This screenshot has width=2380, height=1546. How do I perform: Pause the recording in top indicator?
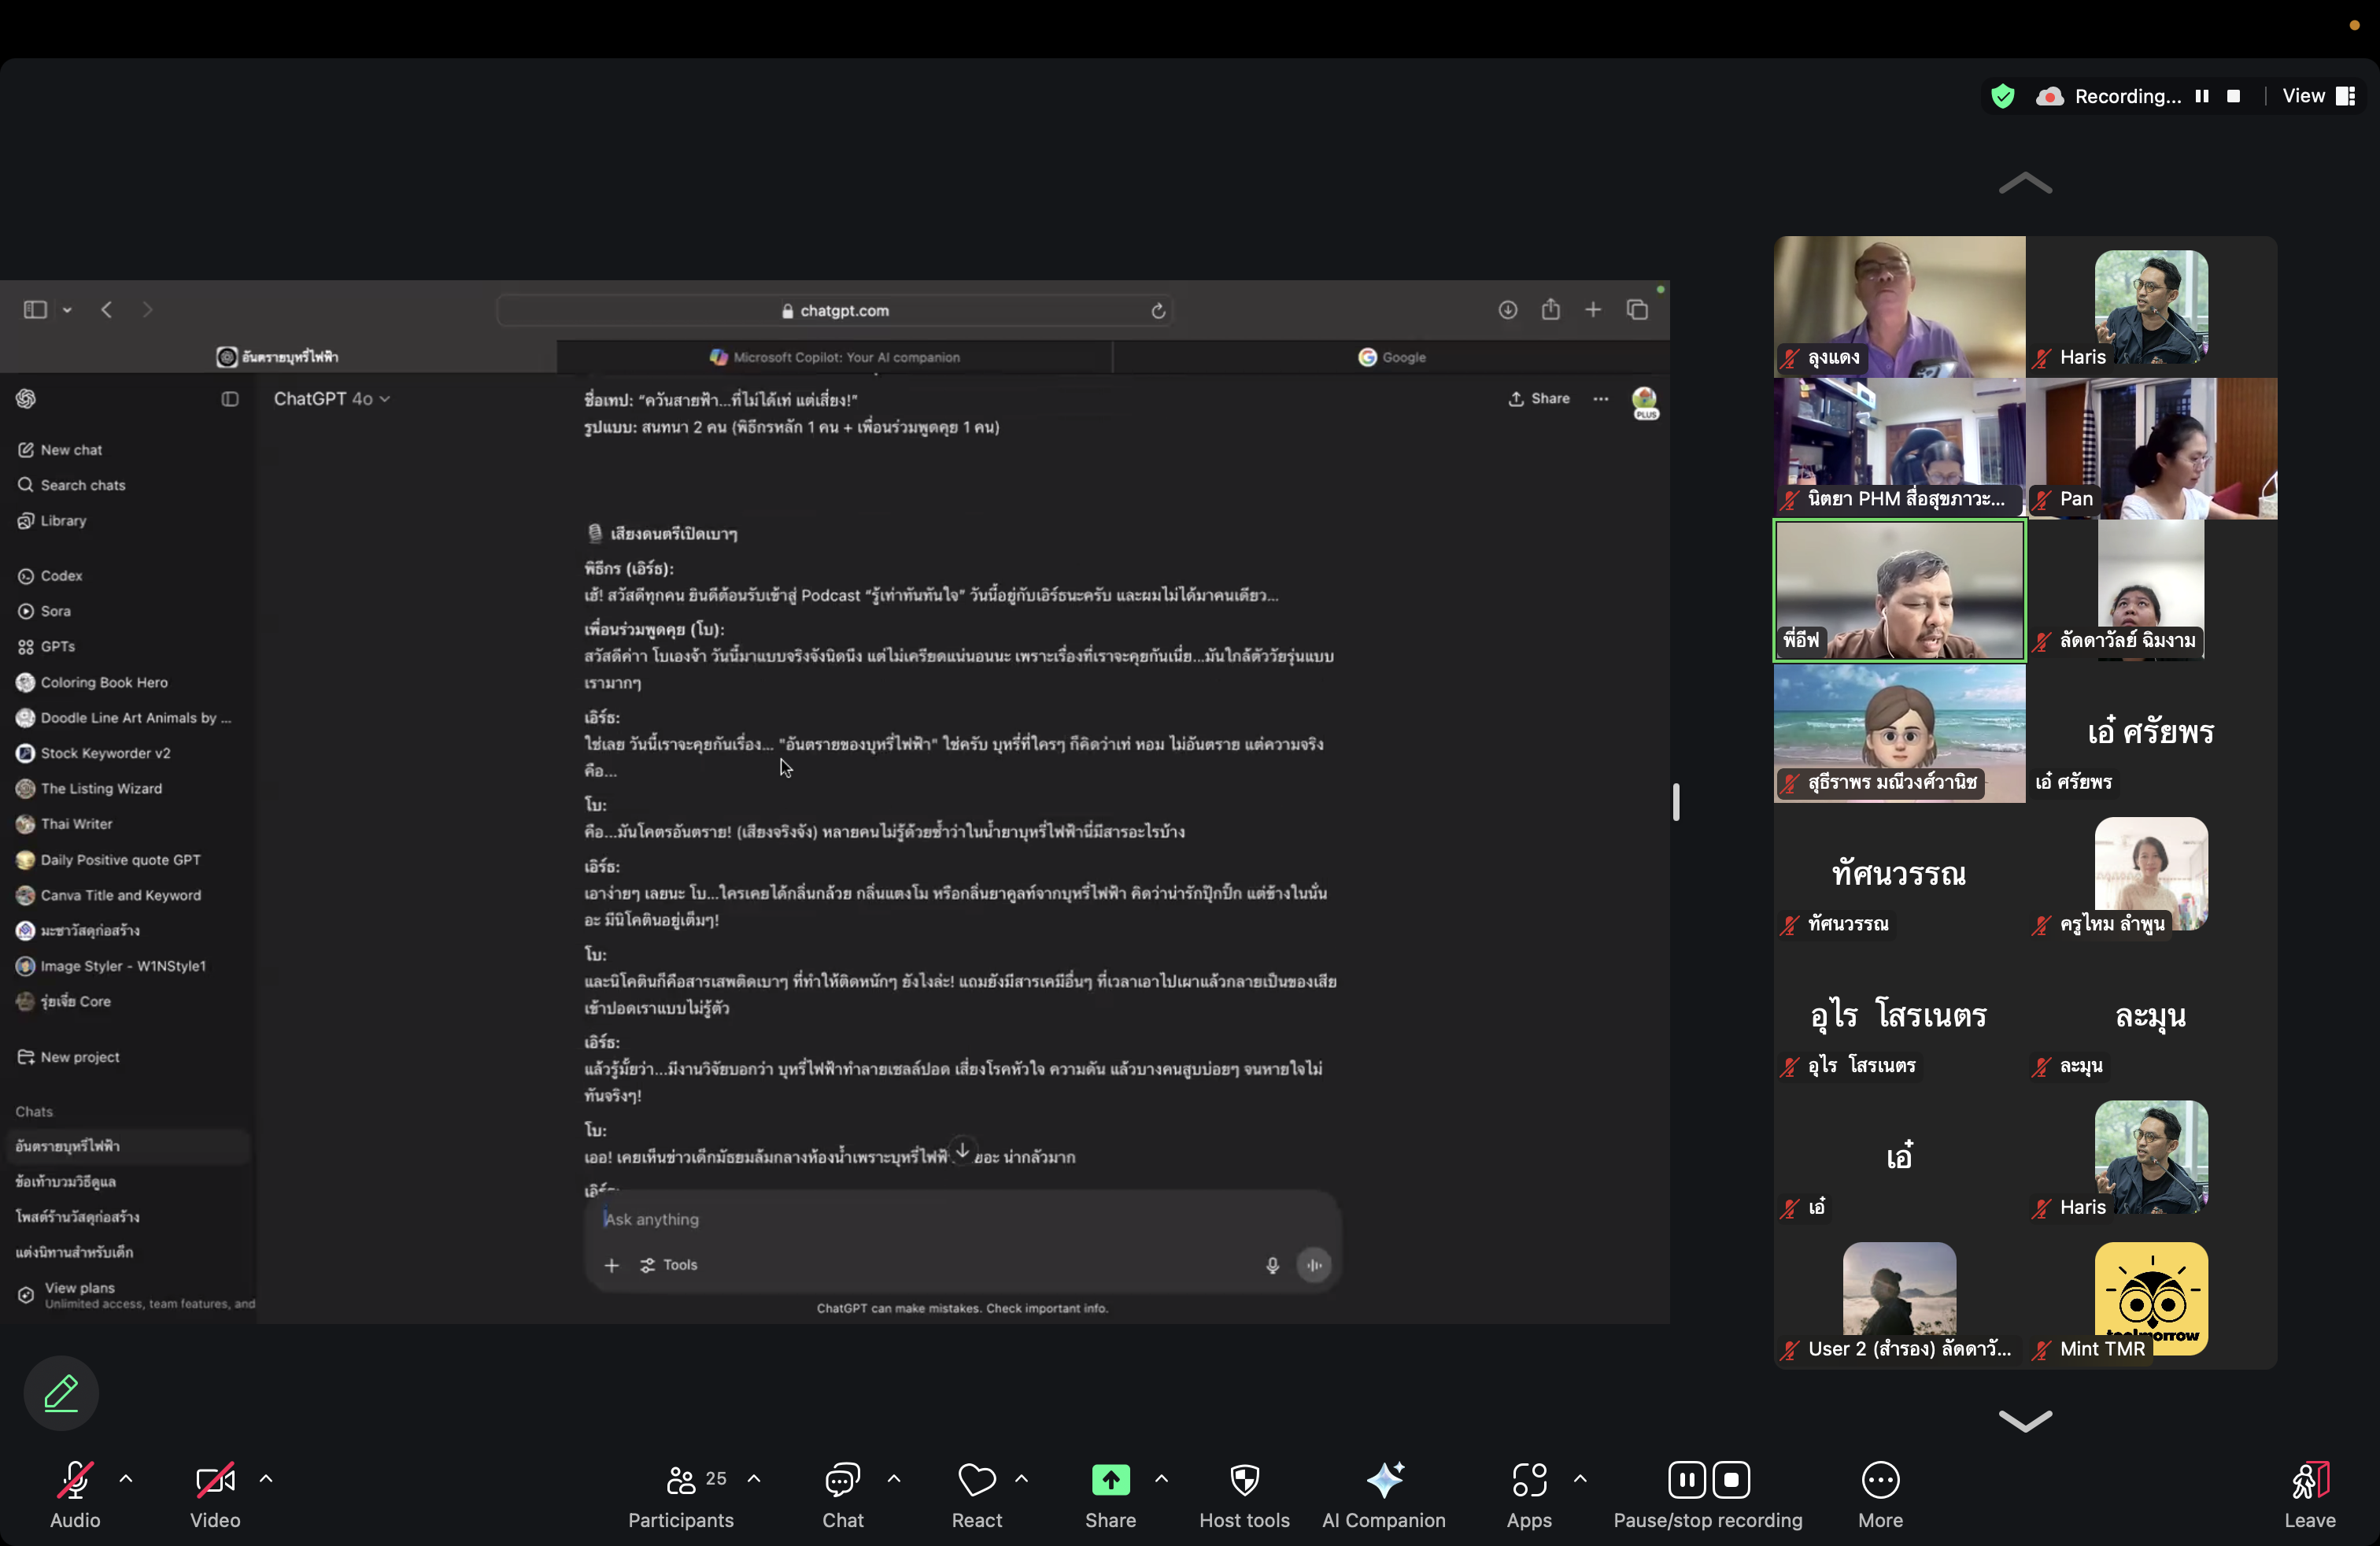pos(2201,96)
